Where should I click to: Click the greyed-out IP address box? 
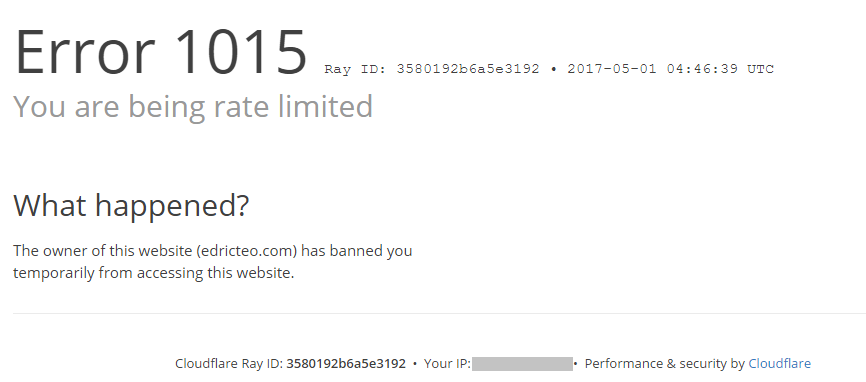[x=522, y=364]
